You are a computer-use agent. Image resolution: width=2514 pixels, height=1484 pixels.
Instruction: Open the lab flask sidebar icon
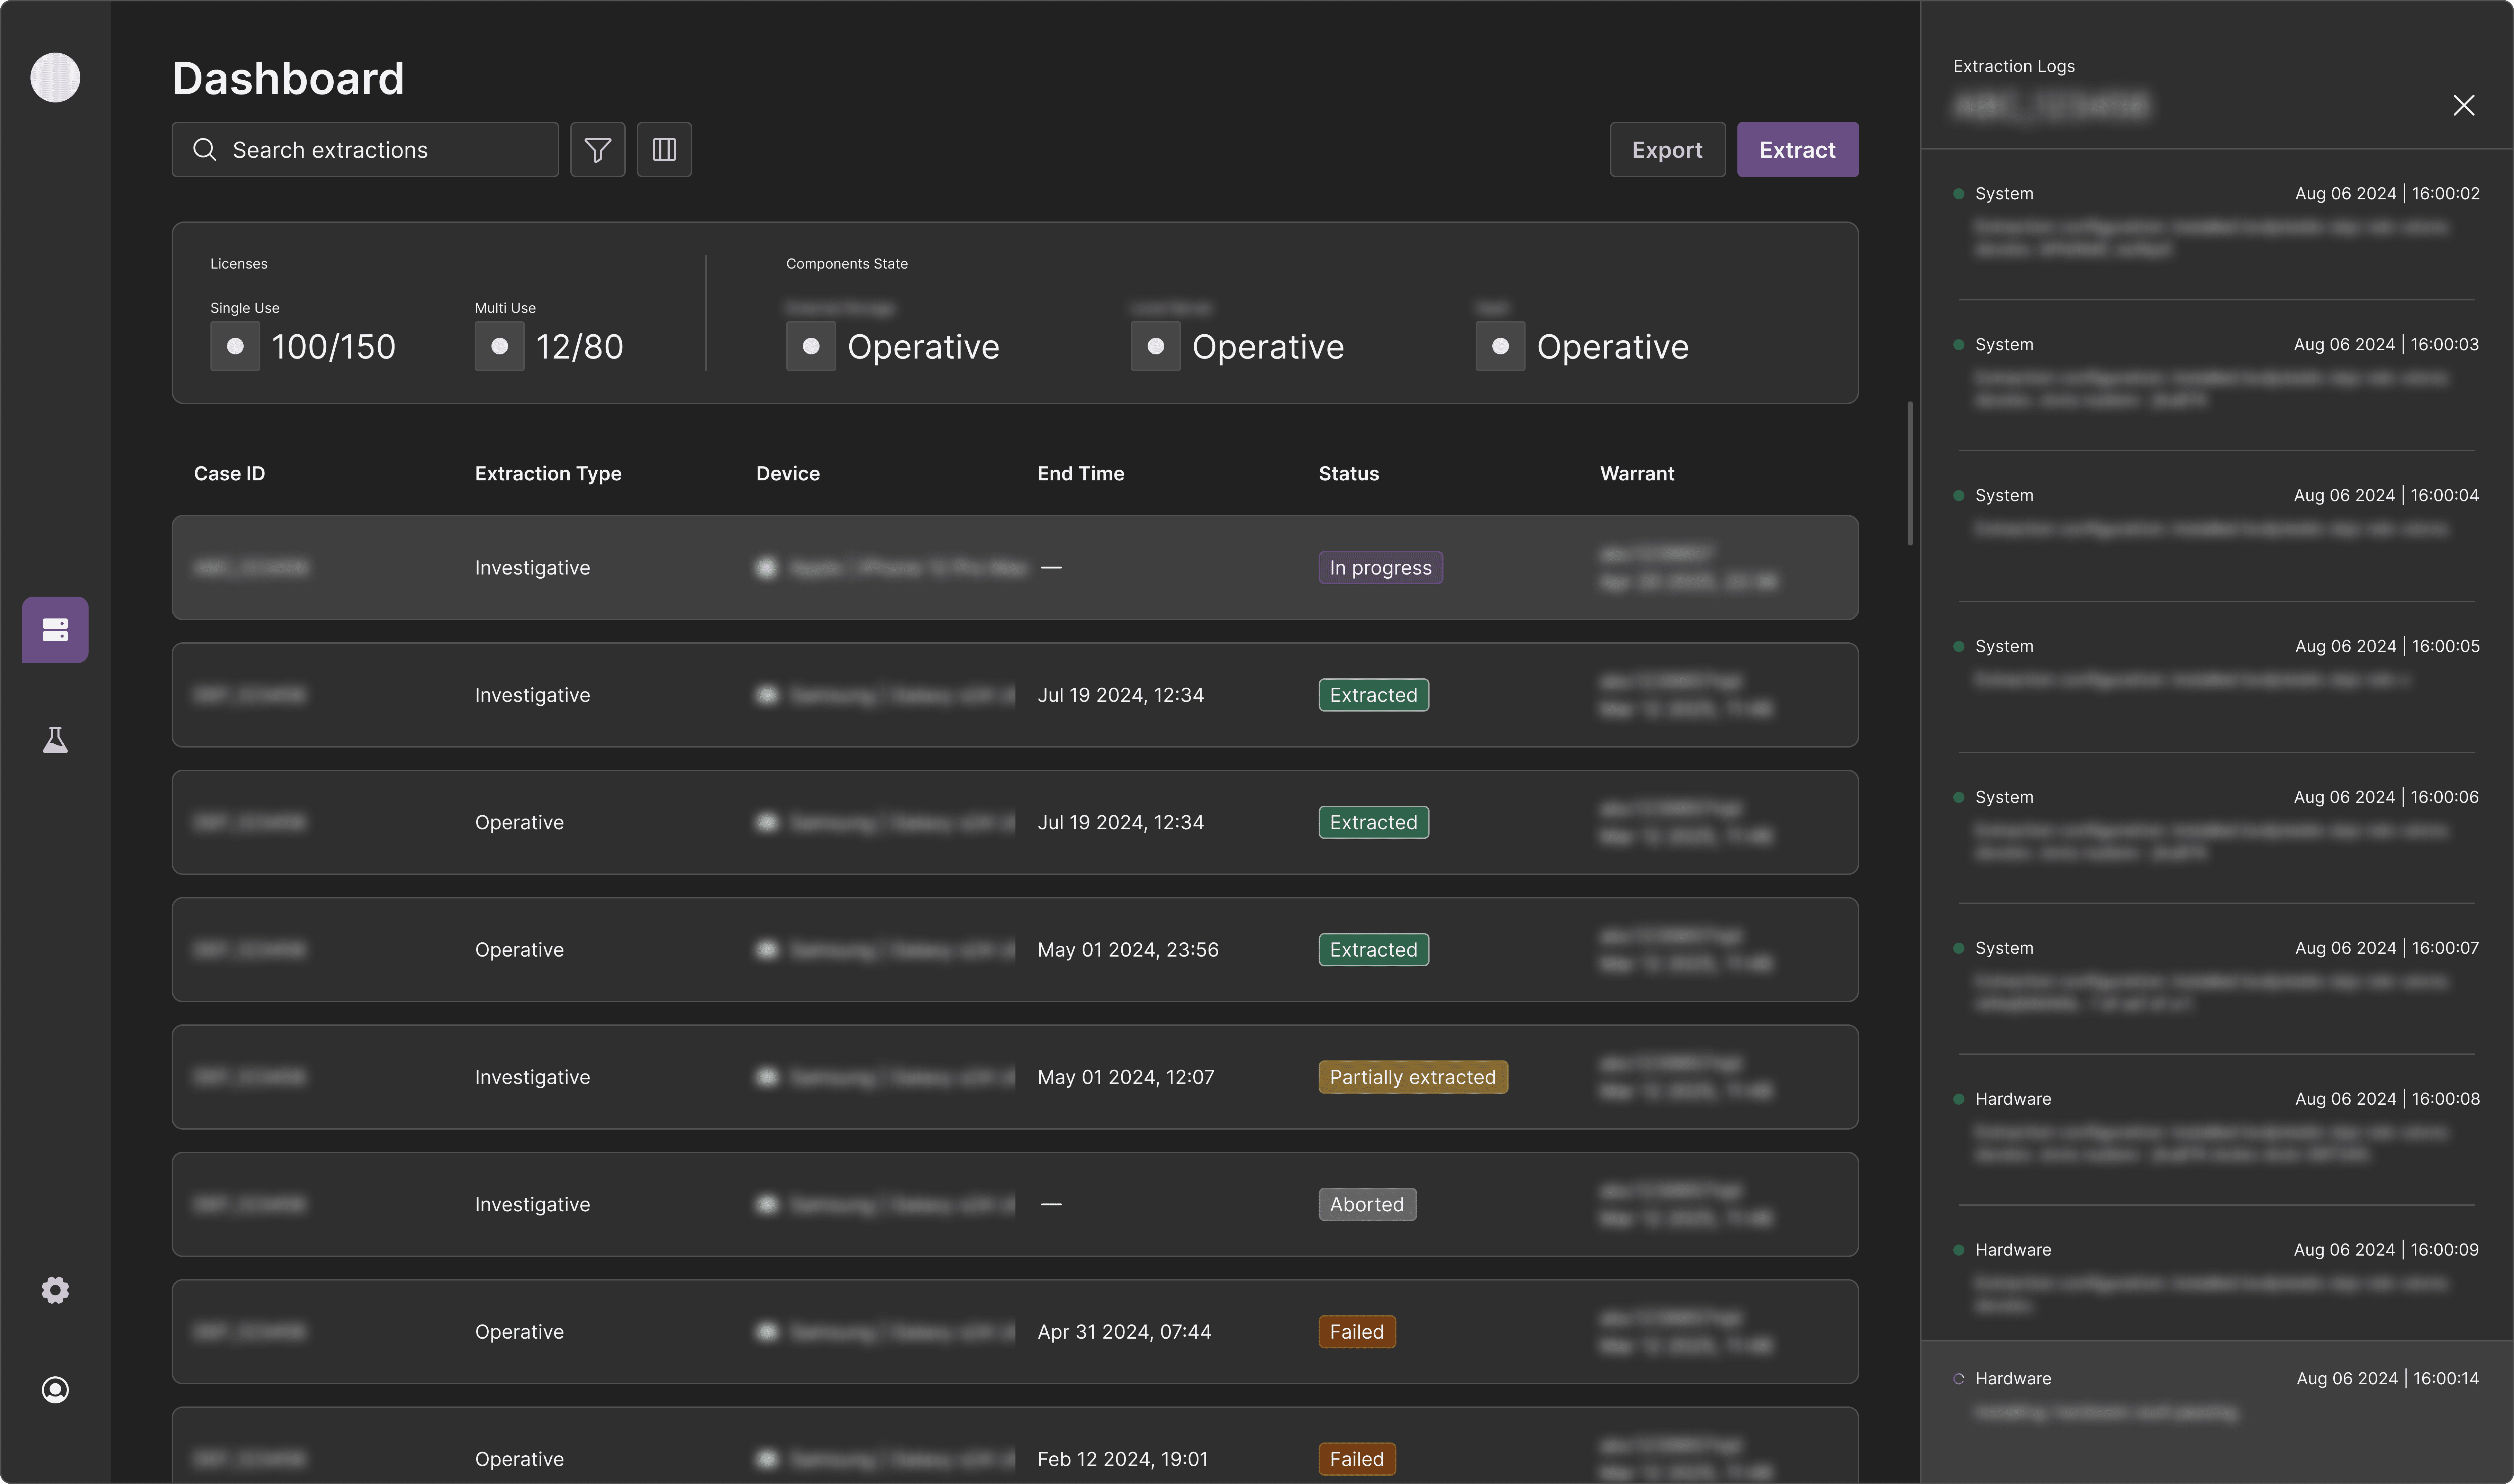(55, 740)
